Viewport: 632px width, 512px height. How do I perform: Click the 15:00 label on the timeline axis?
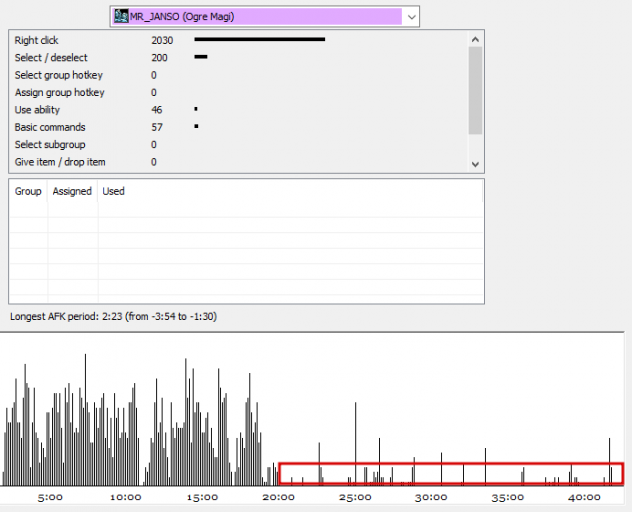(202, 497)
